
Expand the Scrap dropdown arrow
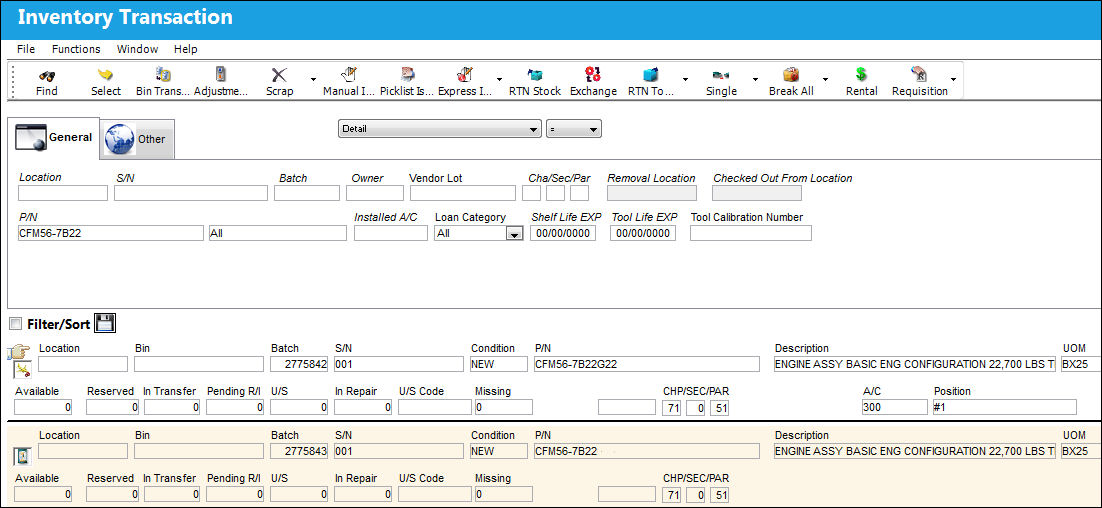[313, 79]
